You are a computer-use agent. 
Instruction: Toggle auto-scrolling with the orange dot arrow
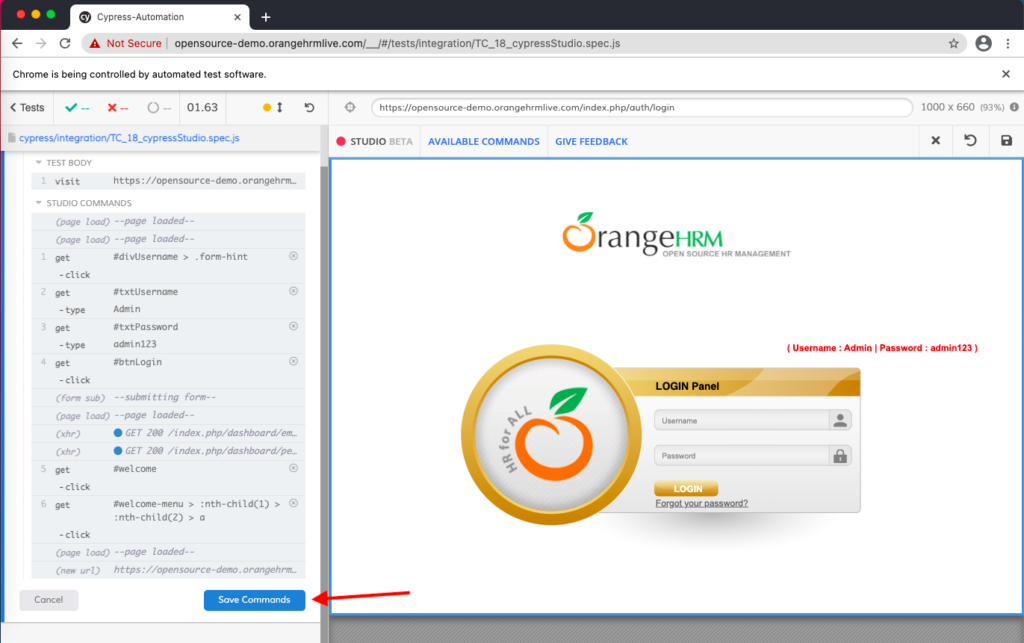[273, 108]
